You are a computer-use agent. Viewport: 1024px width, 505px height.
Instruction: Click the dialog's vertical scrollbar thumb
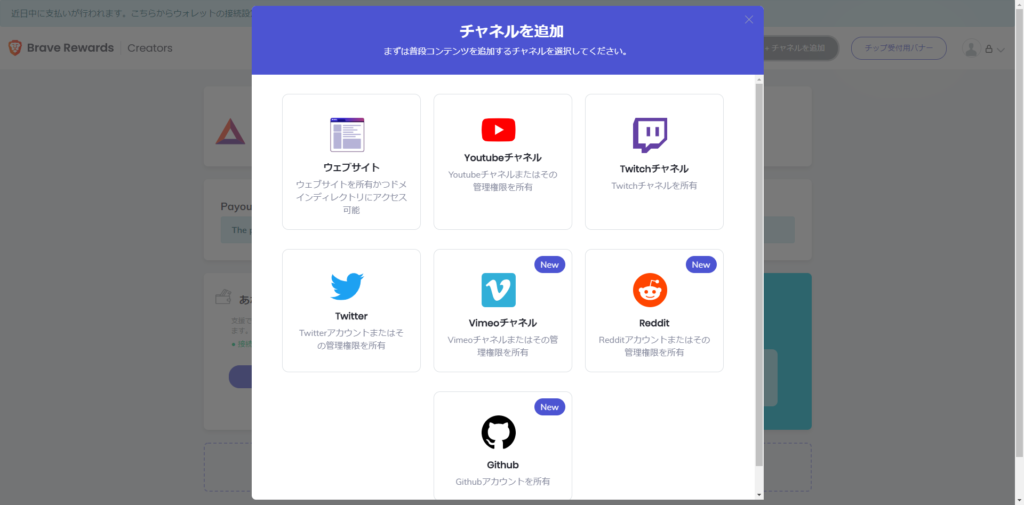(758, 270)
